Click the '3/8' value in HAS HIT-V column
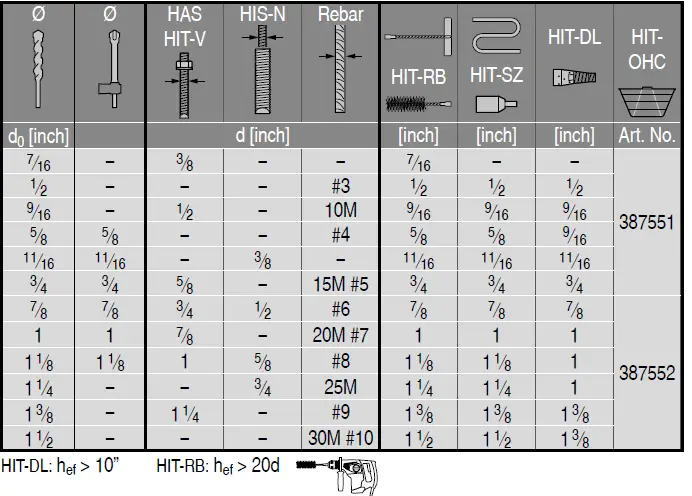 pyautogui.click(x=184, y=162)
